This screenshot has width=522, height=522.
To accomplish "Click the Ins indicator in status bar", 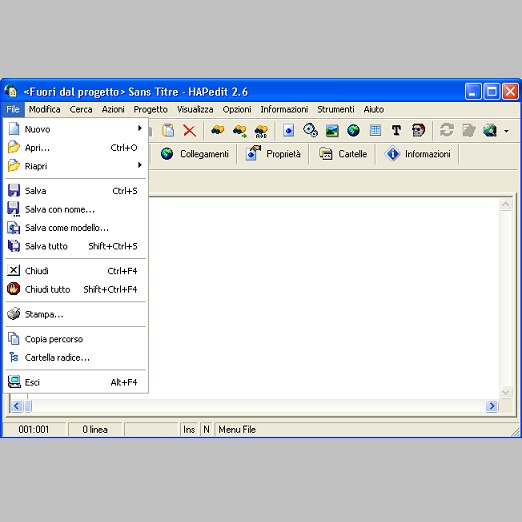I will (x=189, y=429).
